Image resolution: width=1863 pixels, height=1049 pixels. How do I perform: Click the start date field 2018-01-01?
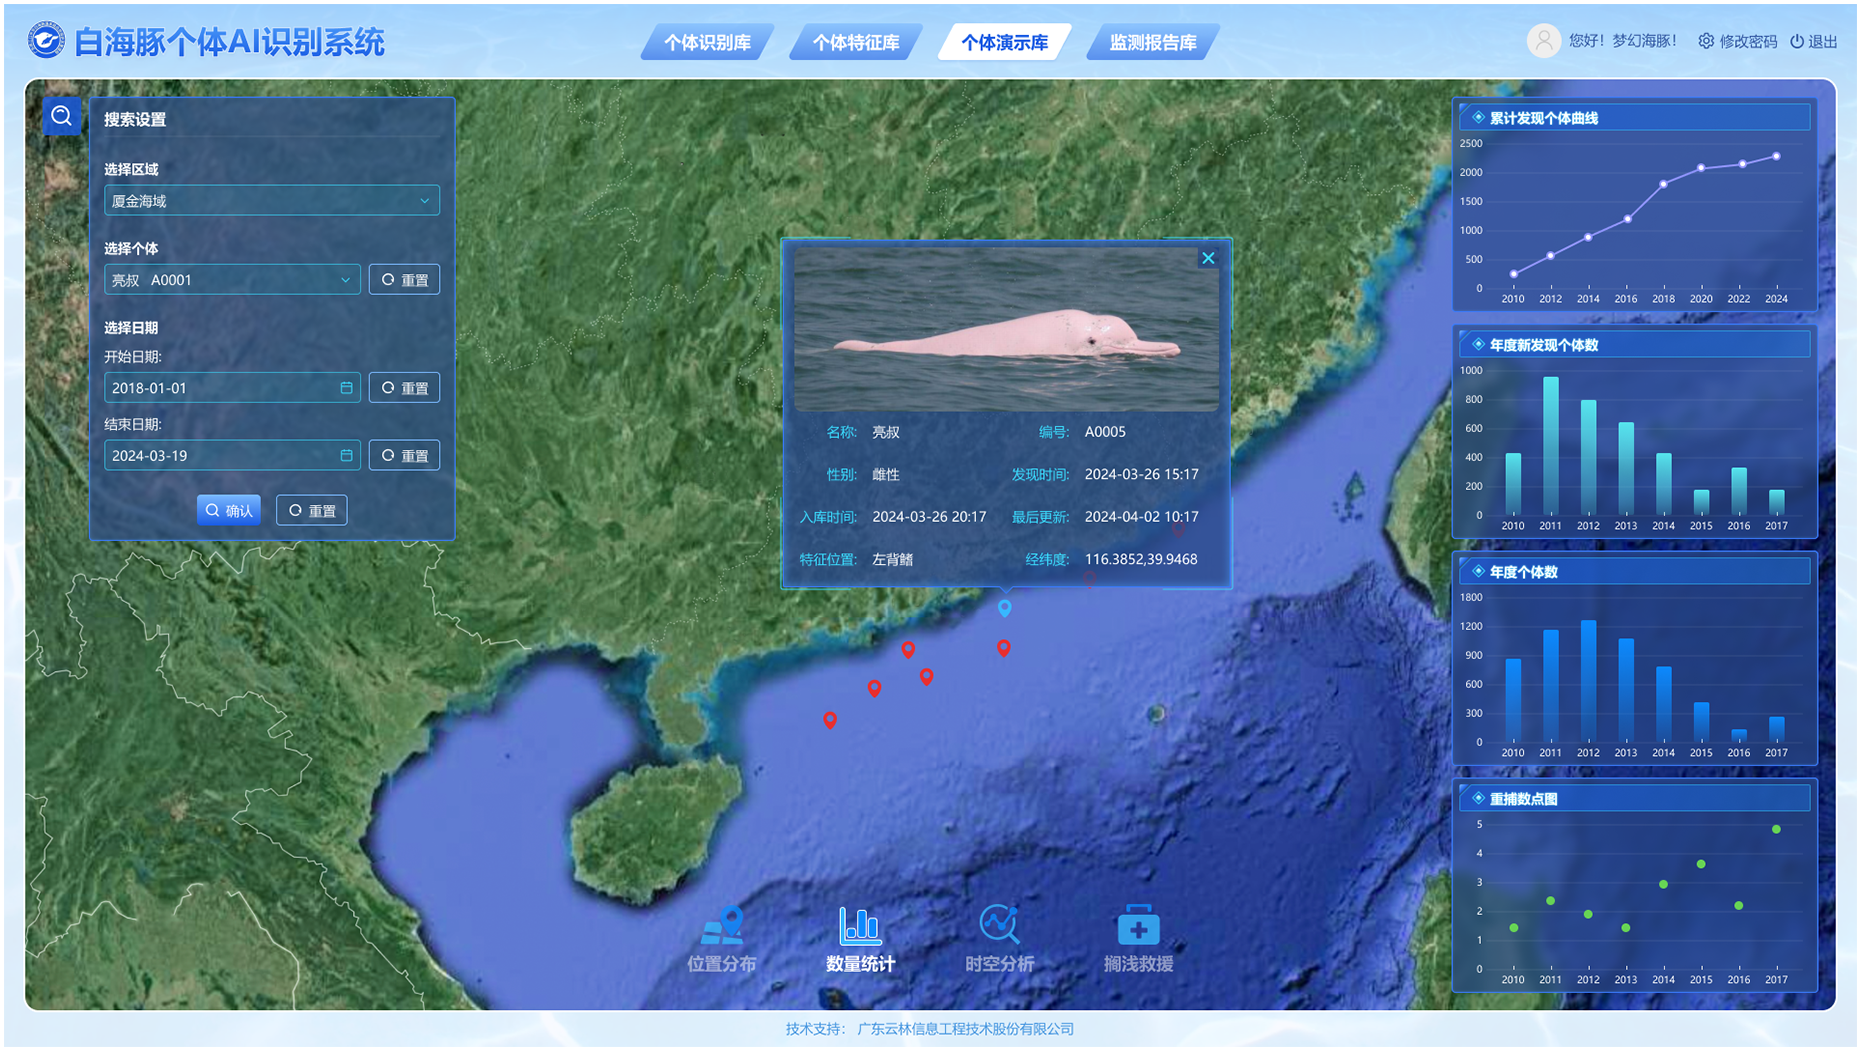[232, 388]
